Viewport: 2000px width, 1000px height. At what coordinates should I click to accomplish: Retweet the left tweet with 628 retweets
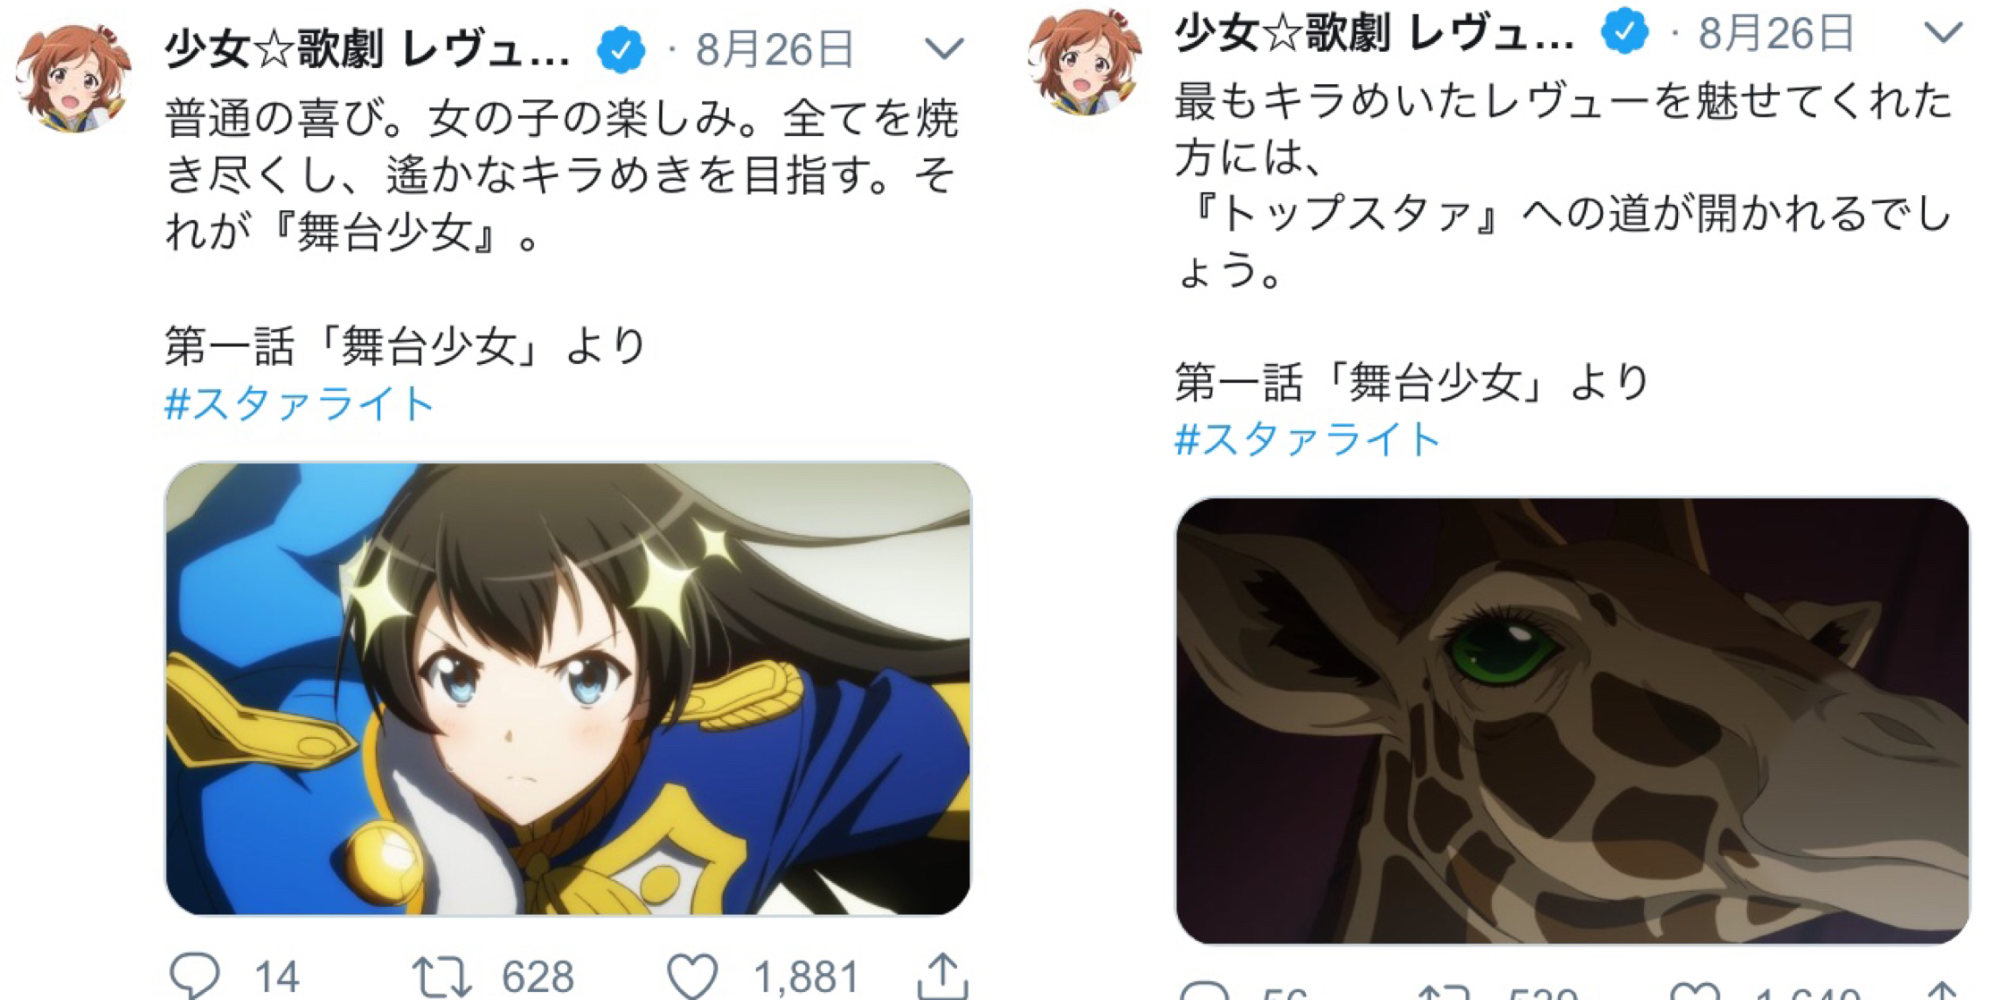pyautogui.click(x=441, y=977)
